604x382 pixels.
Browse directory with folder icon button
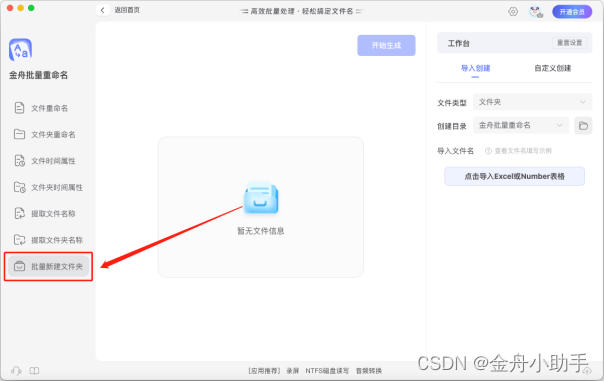pos(583,126)
